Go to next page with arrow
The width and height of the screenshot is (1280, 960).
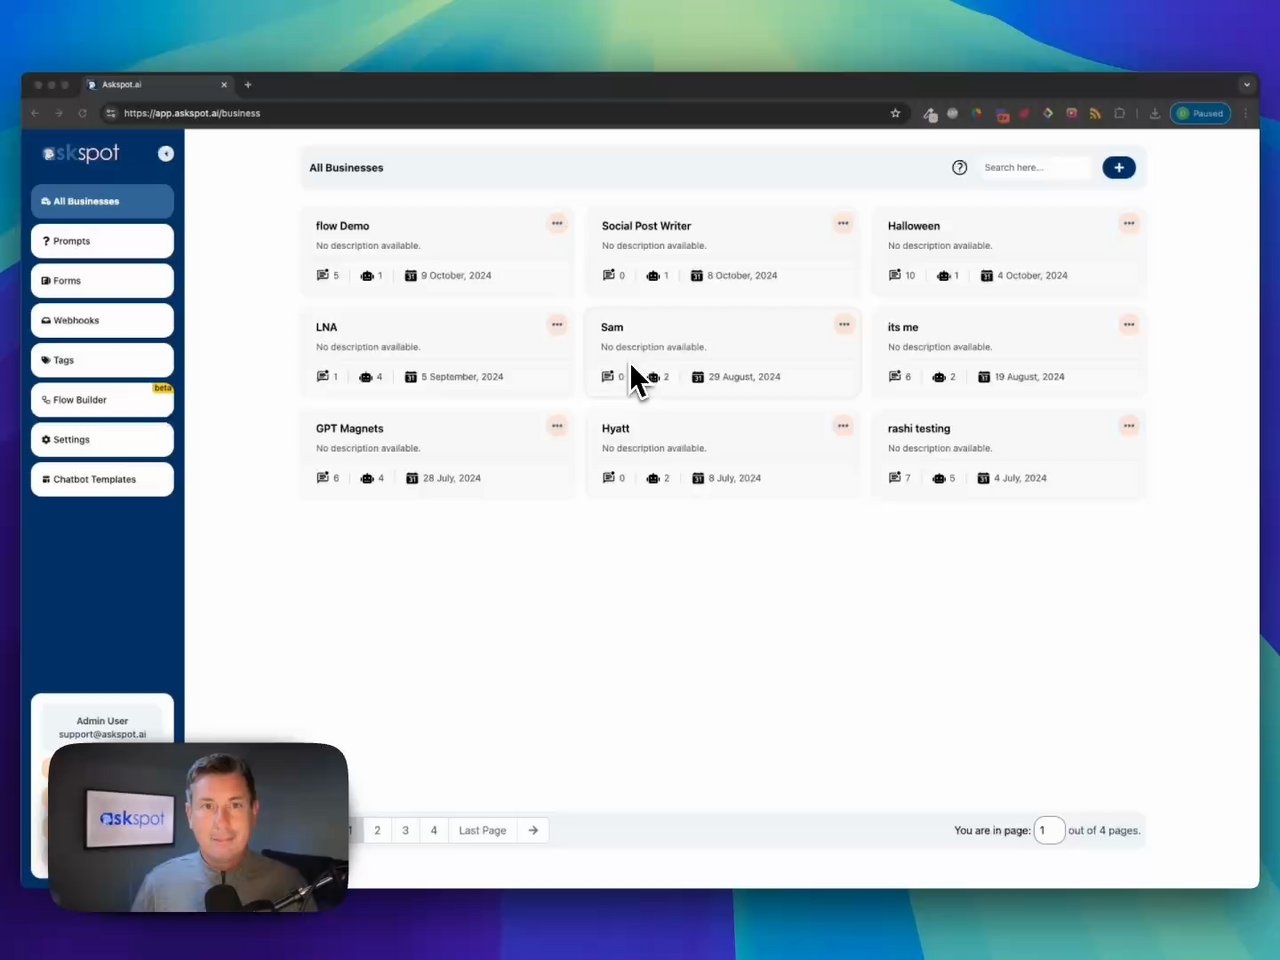pos(533,830)
